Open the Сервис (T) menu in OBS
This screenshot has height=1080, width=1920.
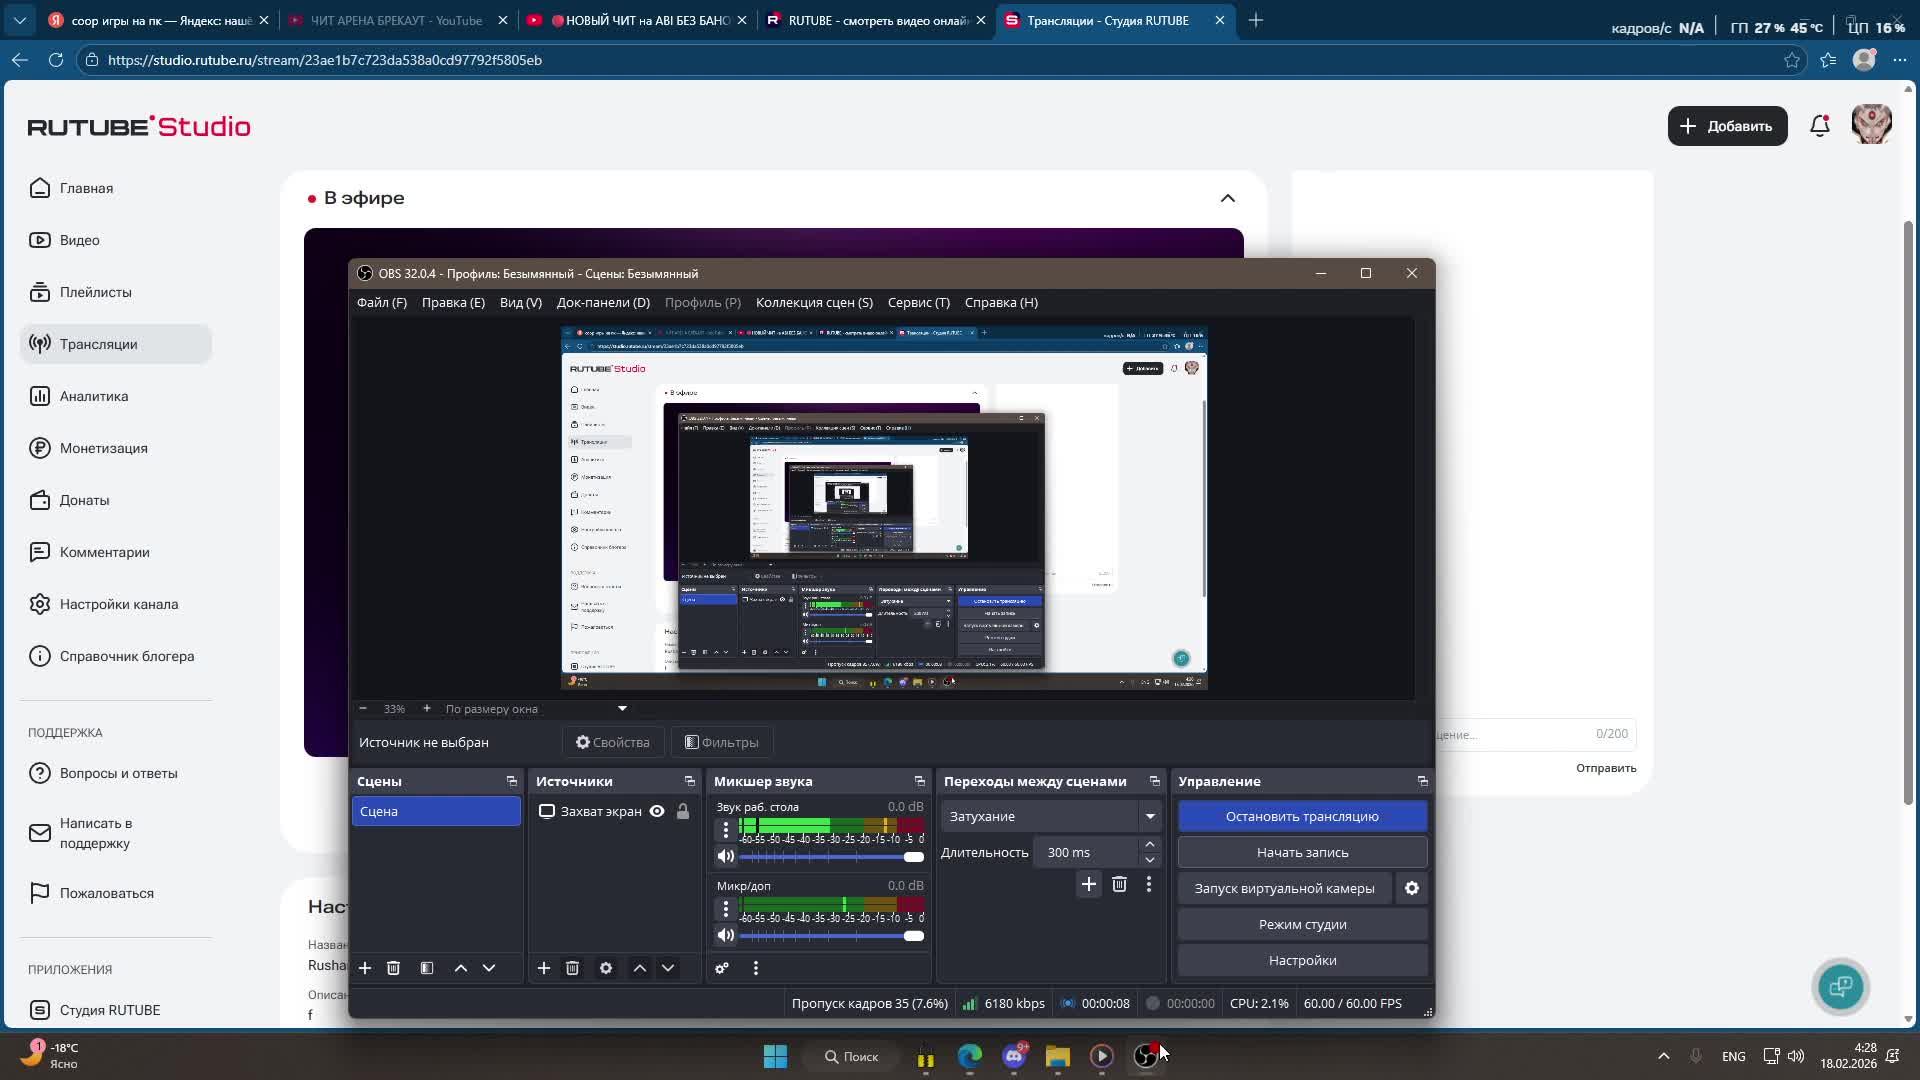coord(918,302)
